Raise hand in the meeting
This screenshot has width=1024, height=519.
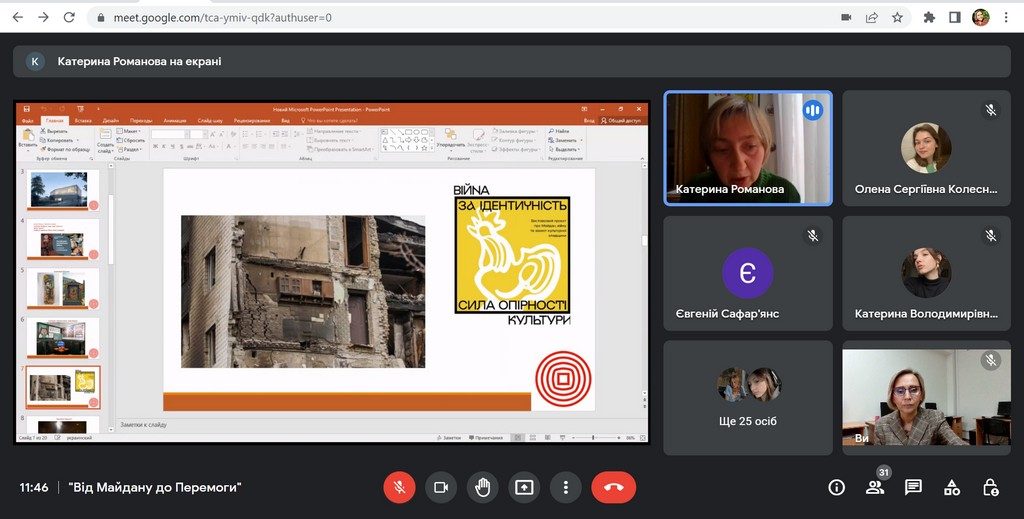coord(482,487)
